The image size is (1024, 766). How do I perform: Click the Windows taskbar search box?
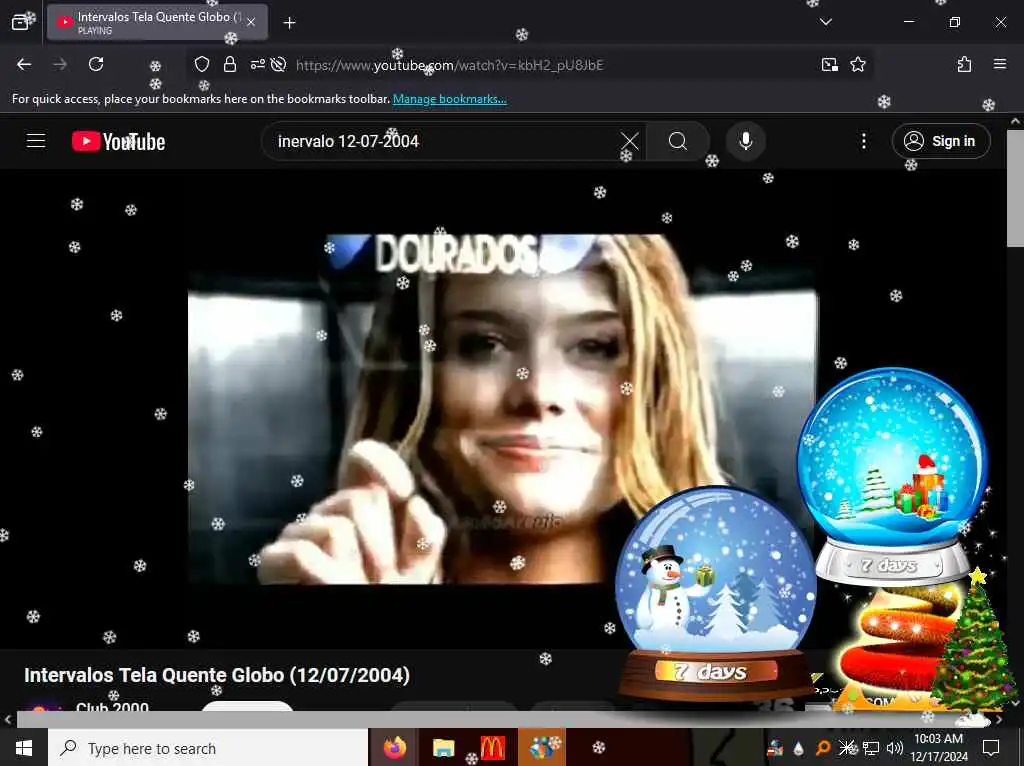tap(208, 748)
